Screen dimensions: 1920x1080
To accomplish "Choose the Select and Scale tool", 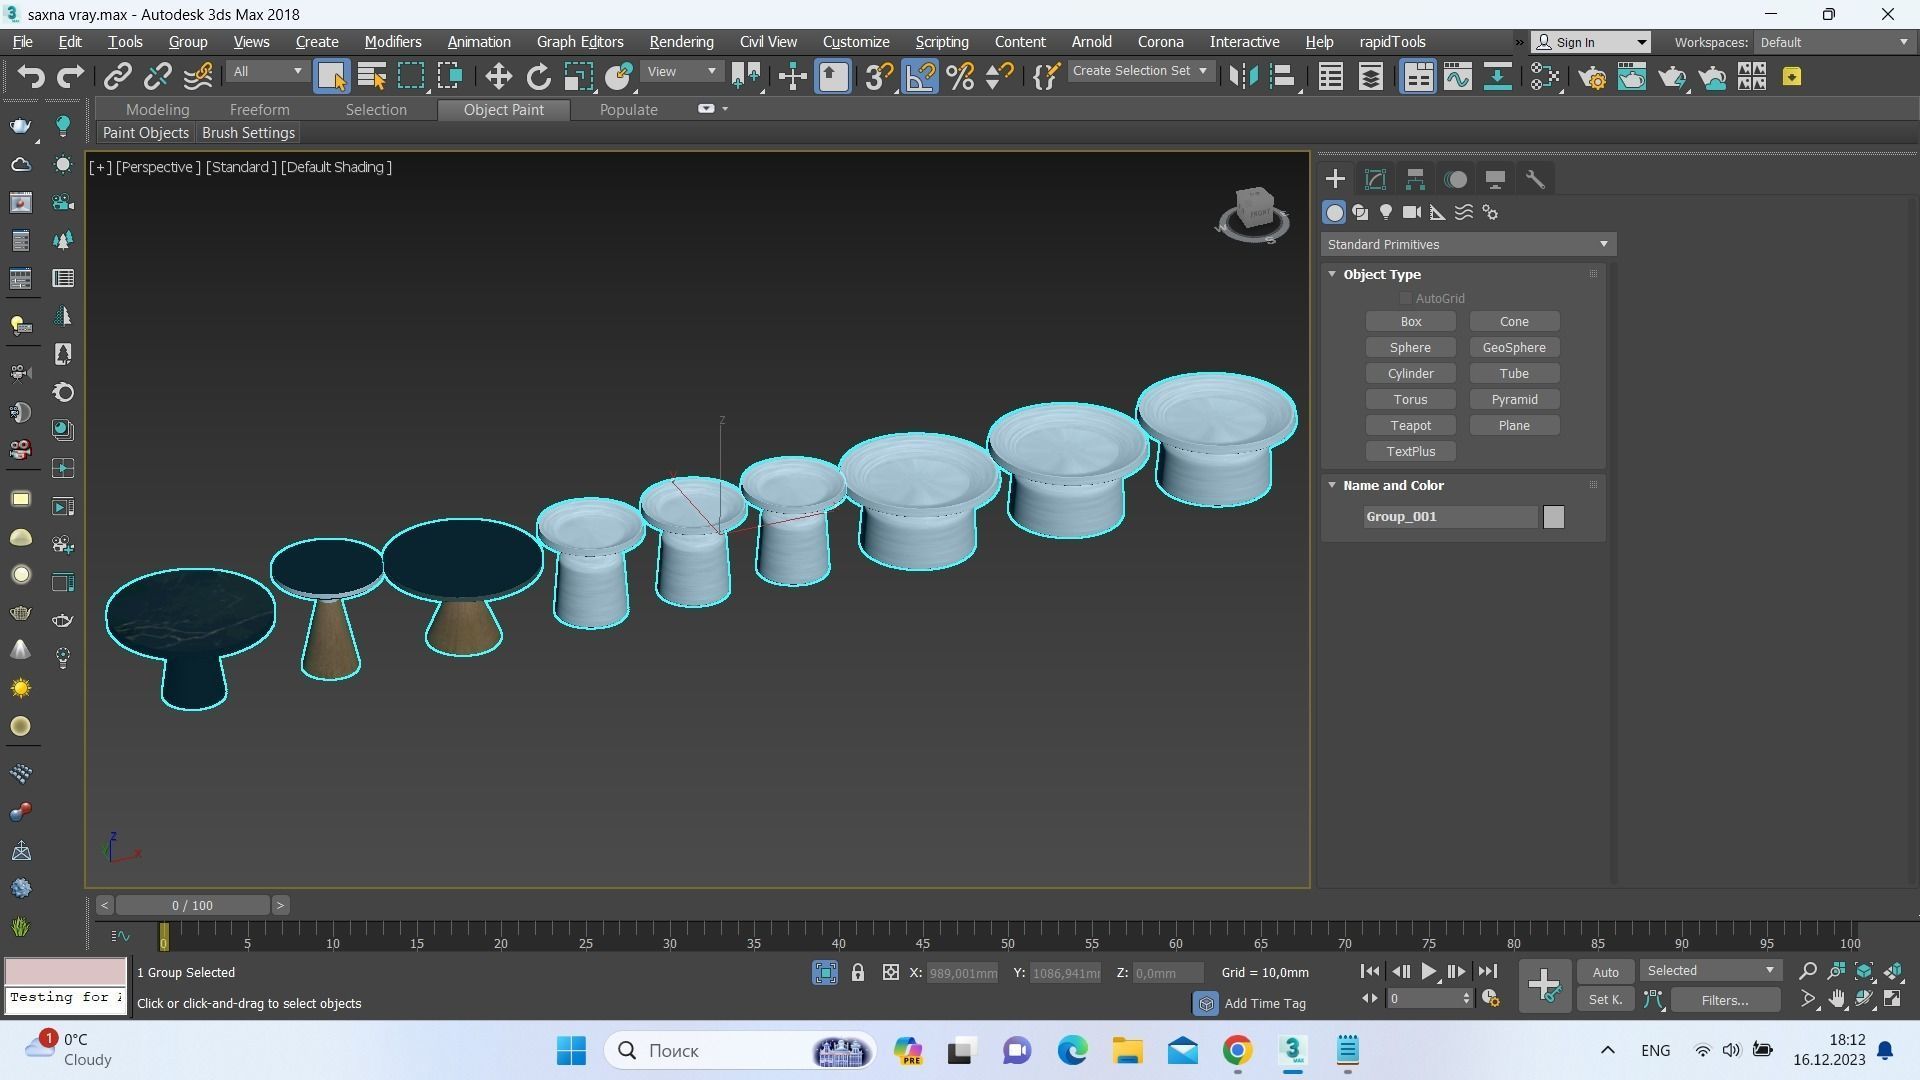I will click(578, 77).
